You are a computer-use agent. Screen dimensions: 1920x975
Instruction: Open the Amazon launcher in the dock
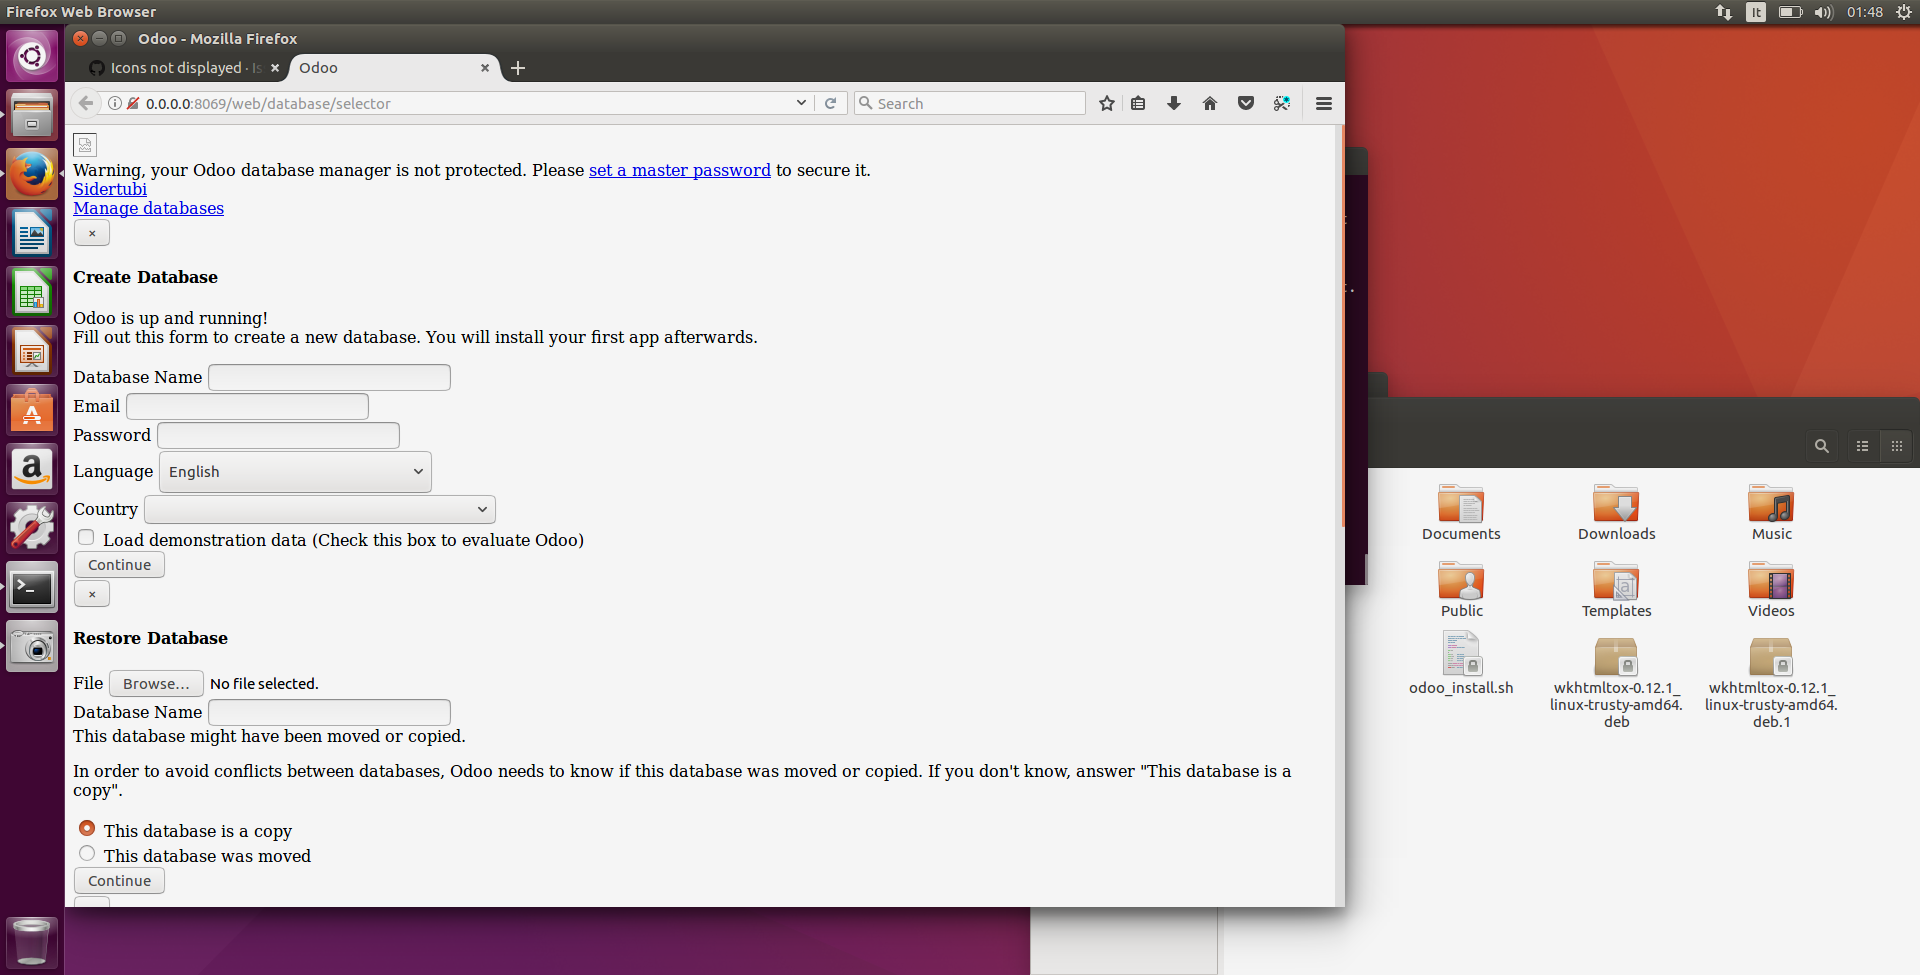click(x=31, y=469)
